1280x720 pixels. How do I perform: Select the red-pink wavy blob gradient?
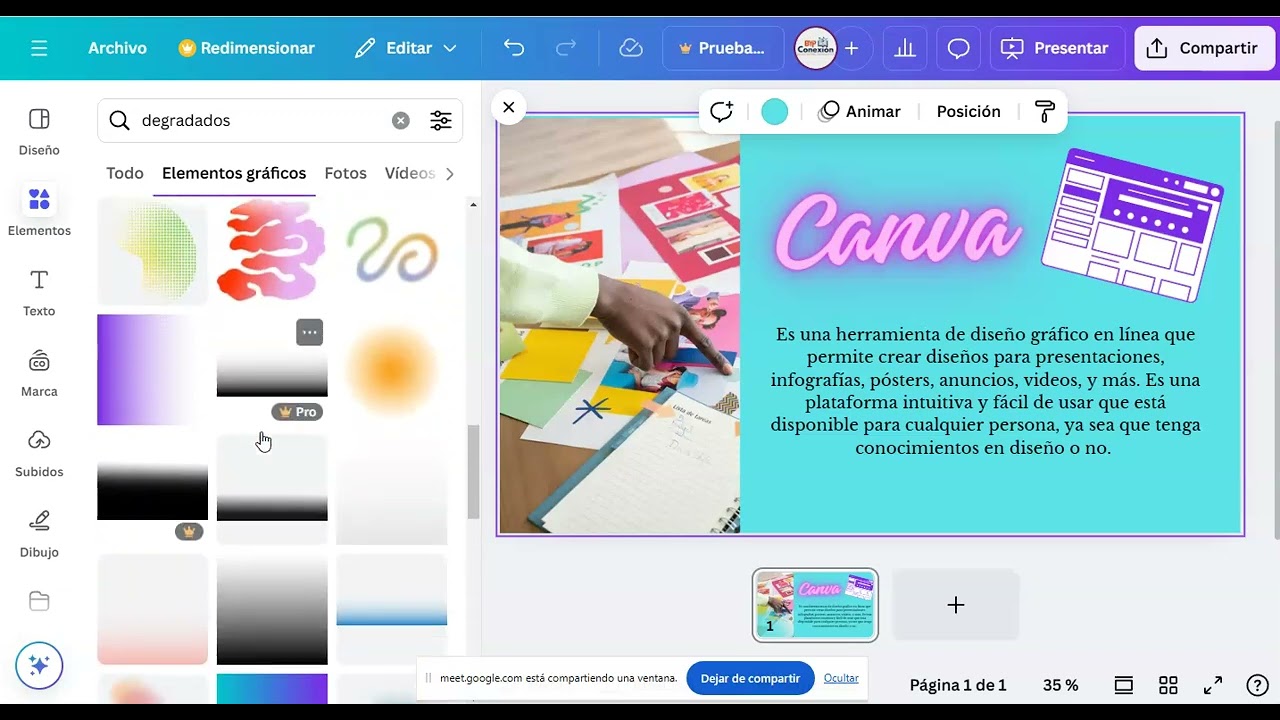point(272,250)
